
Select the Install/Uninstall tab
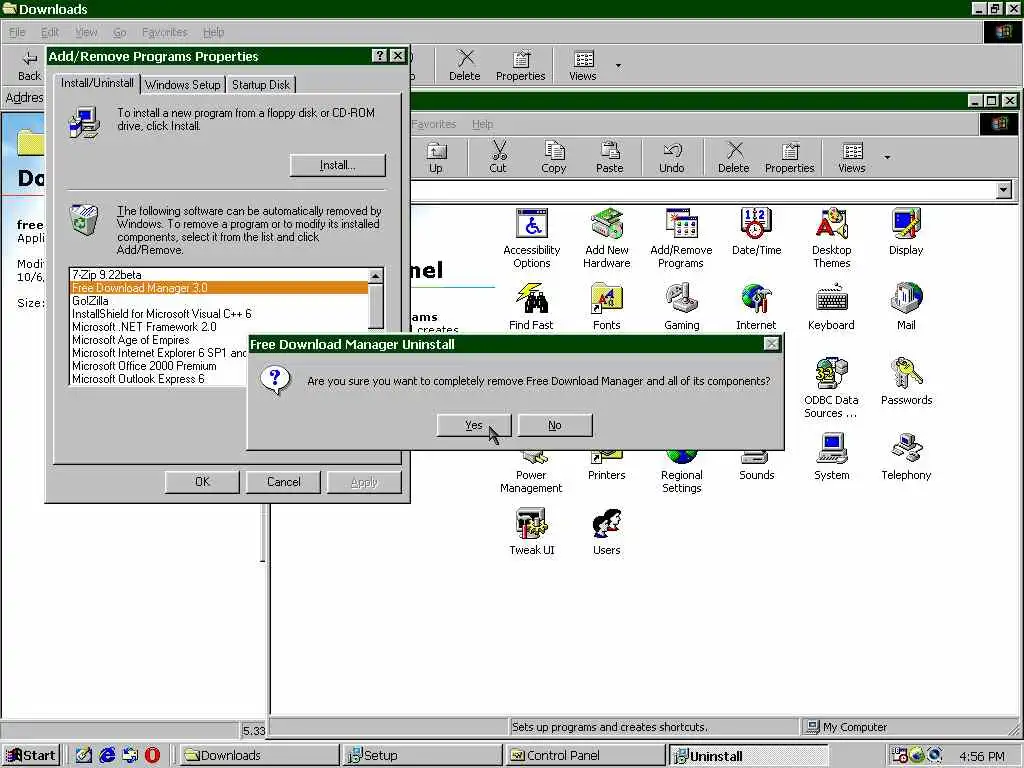97,83
